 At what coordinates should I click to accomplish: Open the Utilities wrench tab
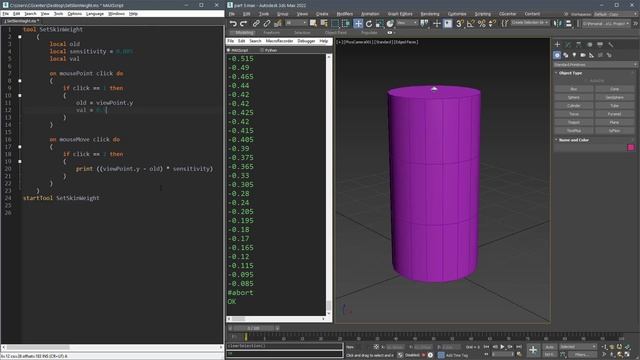[x=611, y=44]
